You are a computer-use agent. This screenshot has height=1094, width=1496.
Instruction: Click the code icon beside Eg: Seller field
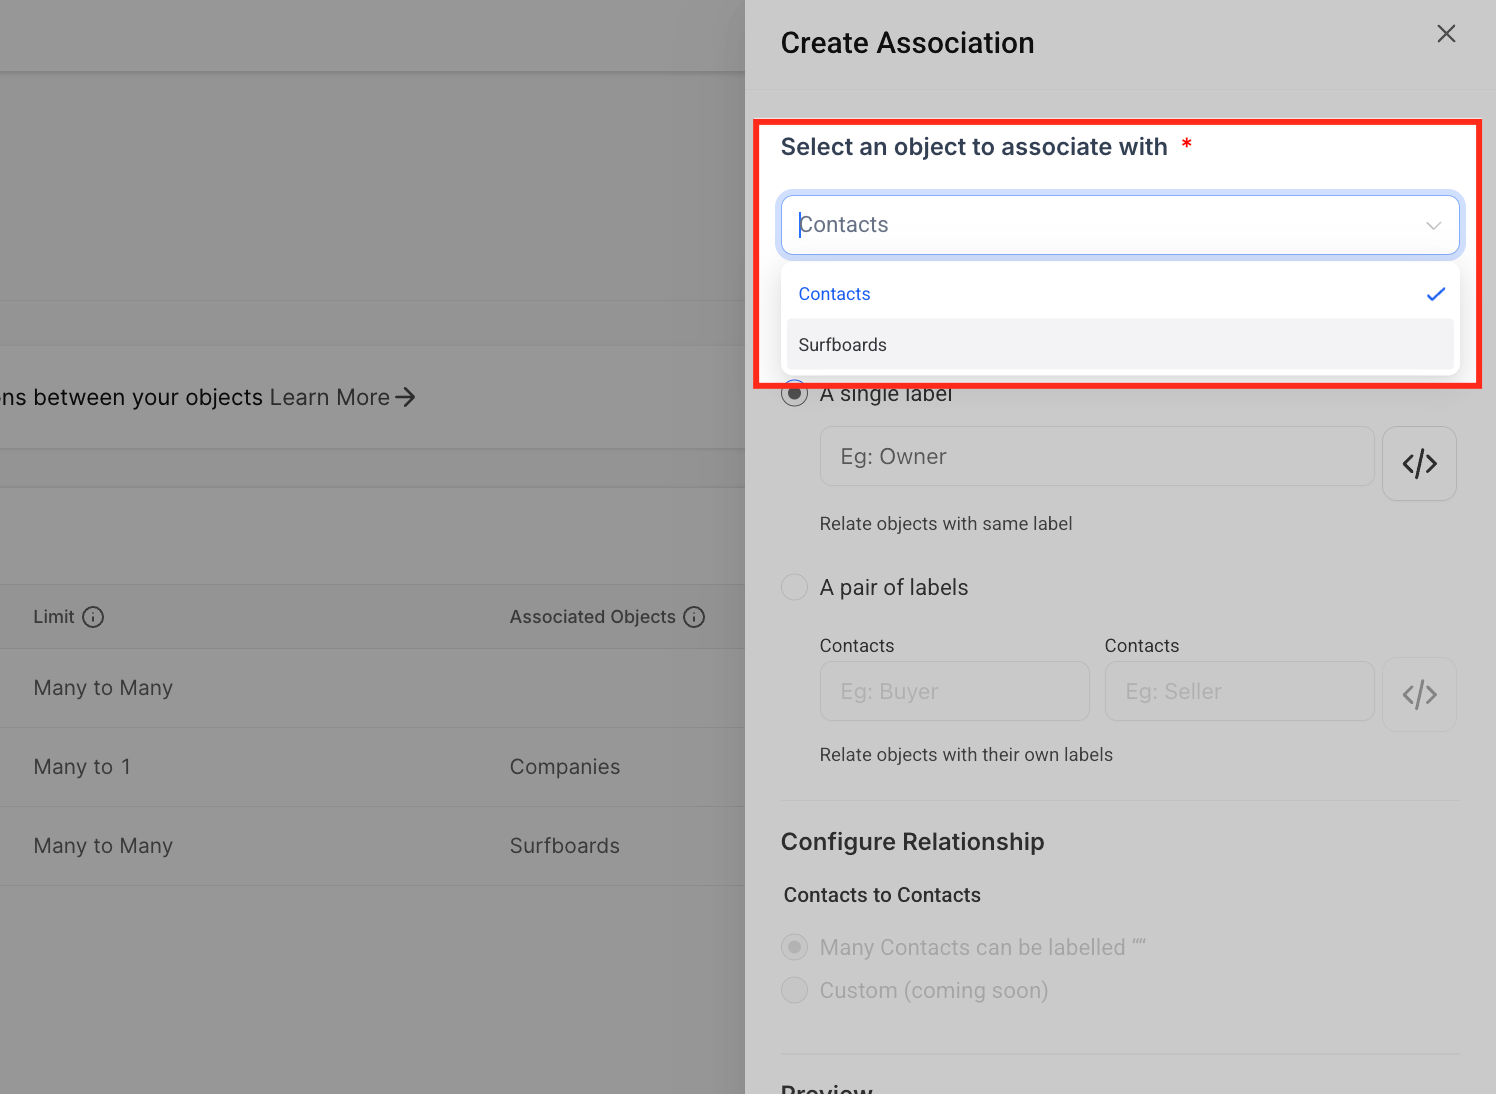1419,694
